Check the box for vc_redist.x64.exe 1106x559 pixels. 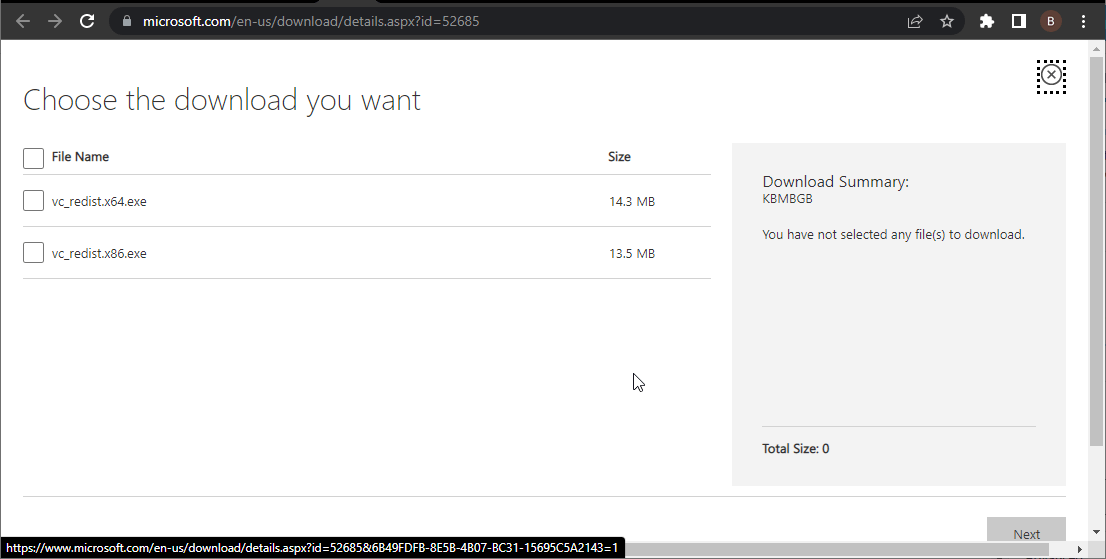(x=33, y=201)
